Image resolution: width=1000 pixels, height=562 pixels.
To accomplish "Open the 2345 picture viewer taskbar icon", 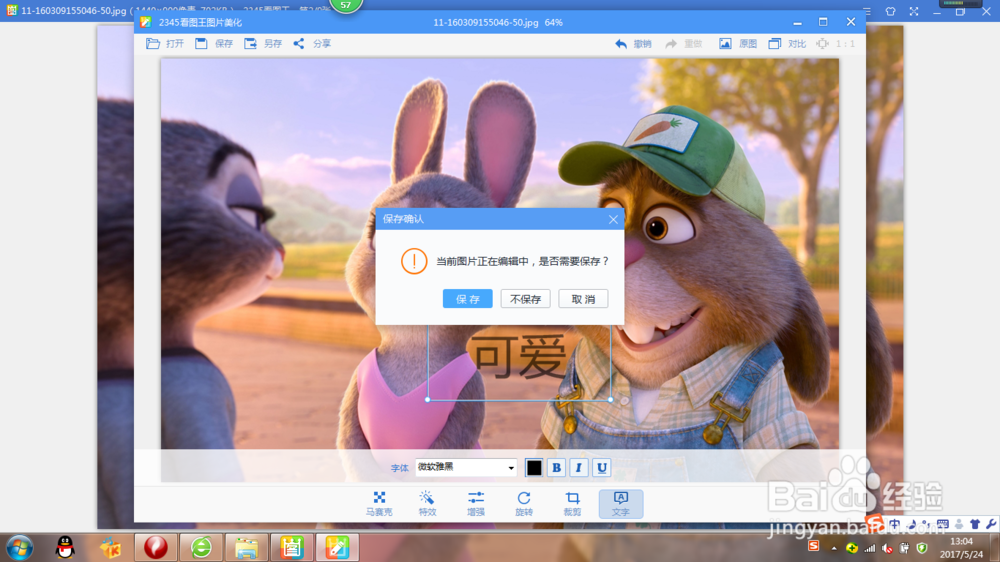I will 291,547.
